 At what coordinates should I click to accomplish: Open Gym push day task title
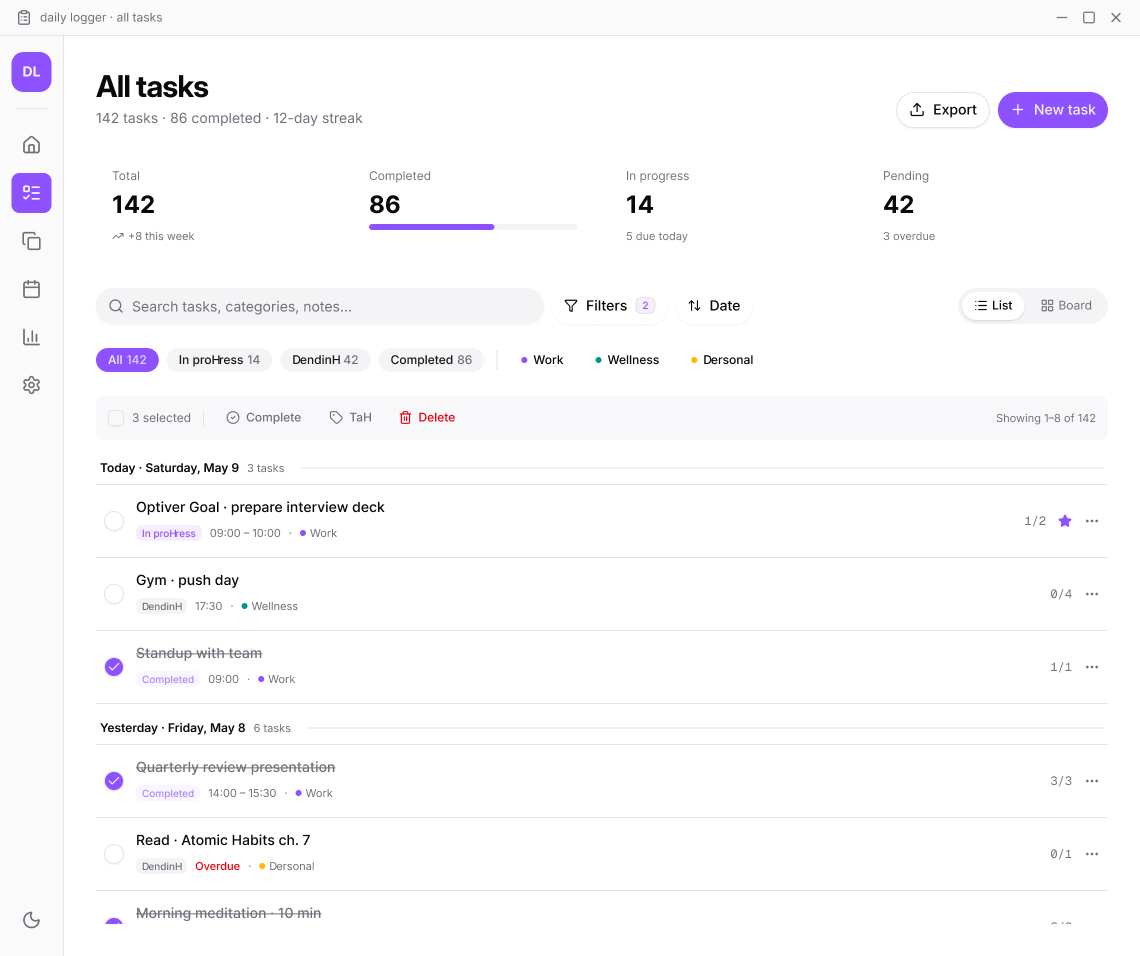(188, 580)
